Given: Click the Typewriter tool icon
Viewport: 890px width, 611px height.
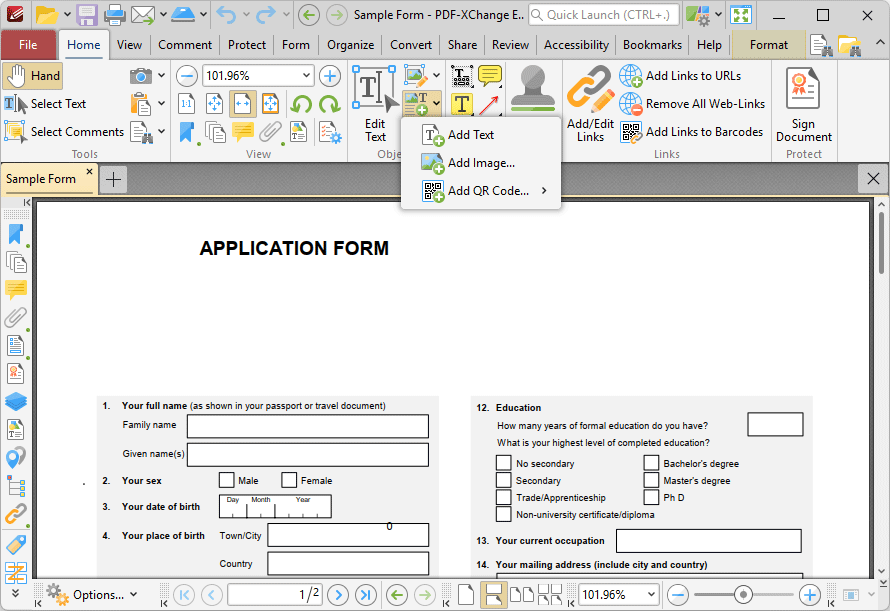Looking at the screenshot, I should (x=461, y=76).
